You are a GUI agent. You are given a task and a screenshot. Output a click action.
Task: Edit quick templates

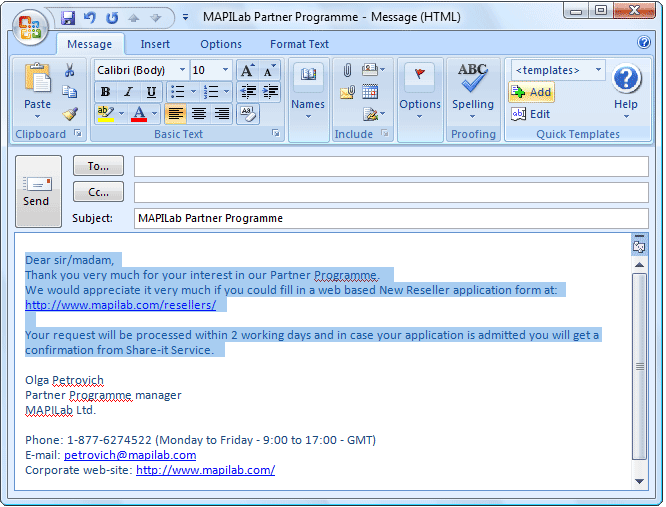tap(531, 114)
